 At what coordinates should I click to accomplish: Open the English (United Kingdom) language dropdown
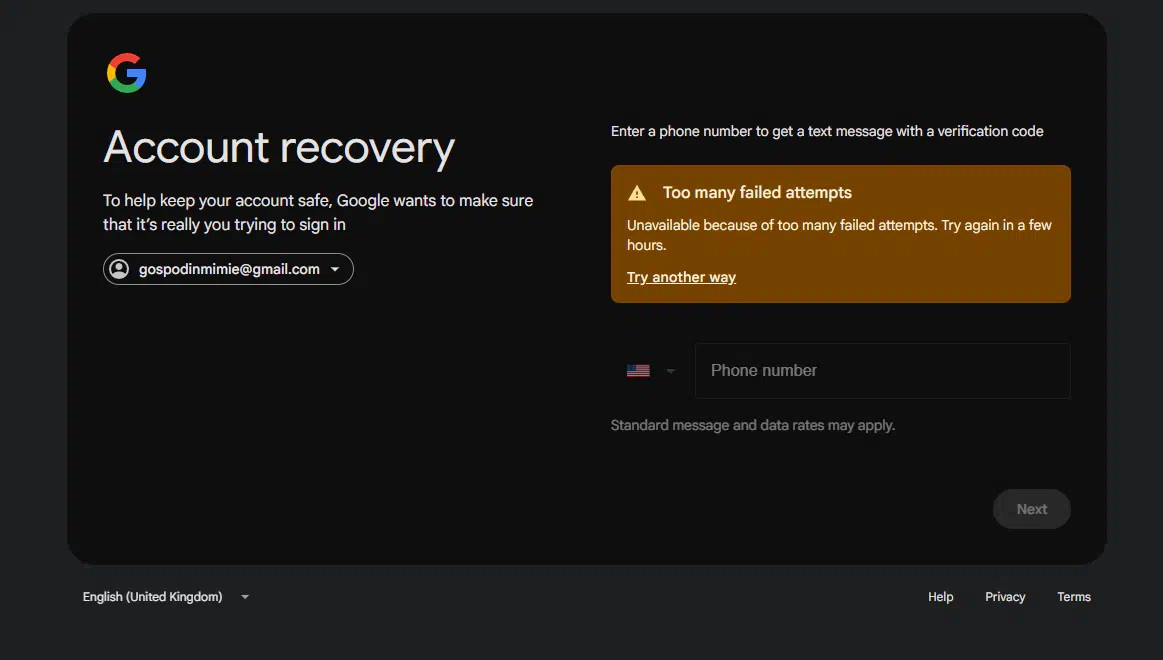166,597
